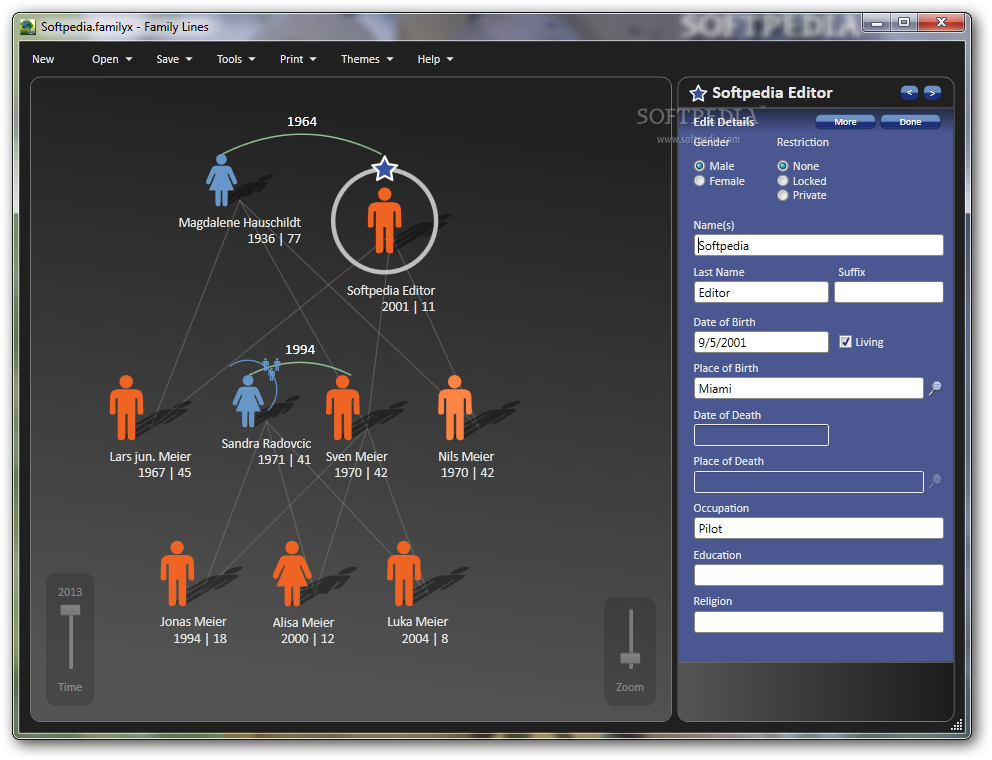The width and height of the screenshot is (992, 760).
Task: Select Lars jun. Meier's figure icon
Action: tap(126, 408)
